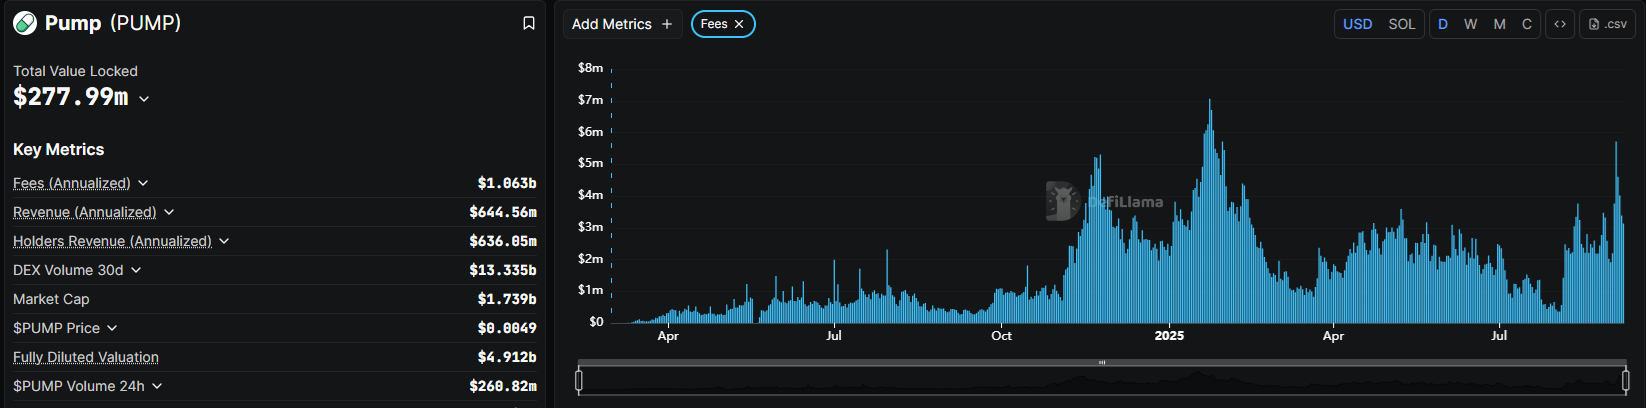The height and width of the screenshot is (408, 1646).
Task: Click the left handle of the range slider
Action: coord(579,380)
